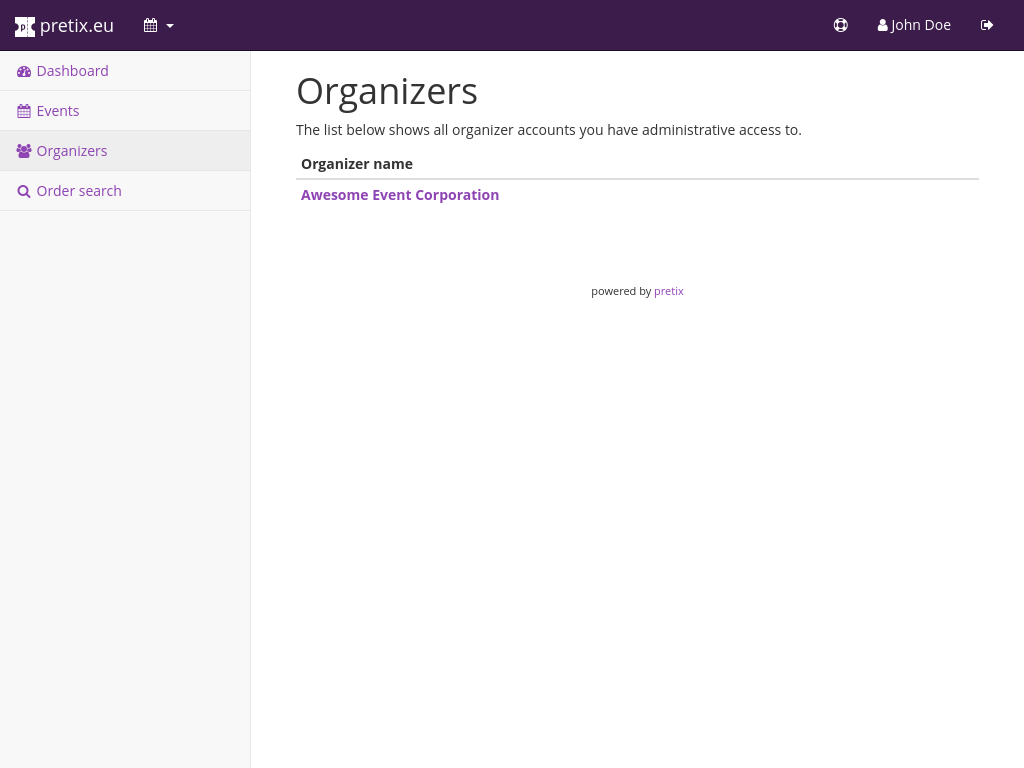
Task: Expand the event switcher dropdown caret
Action: pyautogui.click(x=170, y=26)
